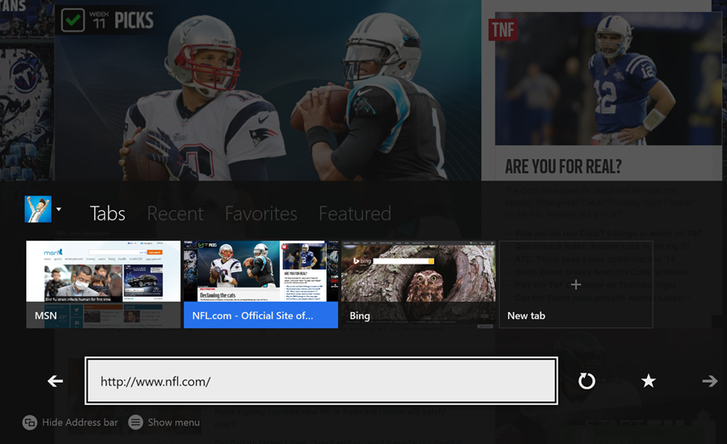This screenshot has width=727, height=444.
Task: Select the Tabs section
Action: [x=107, y=214]
